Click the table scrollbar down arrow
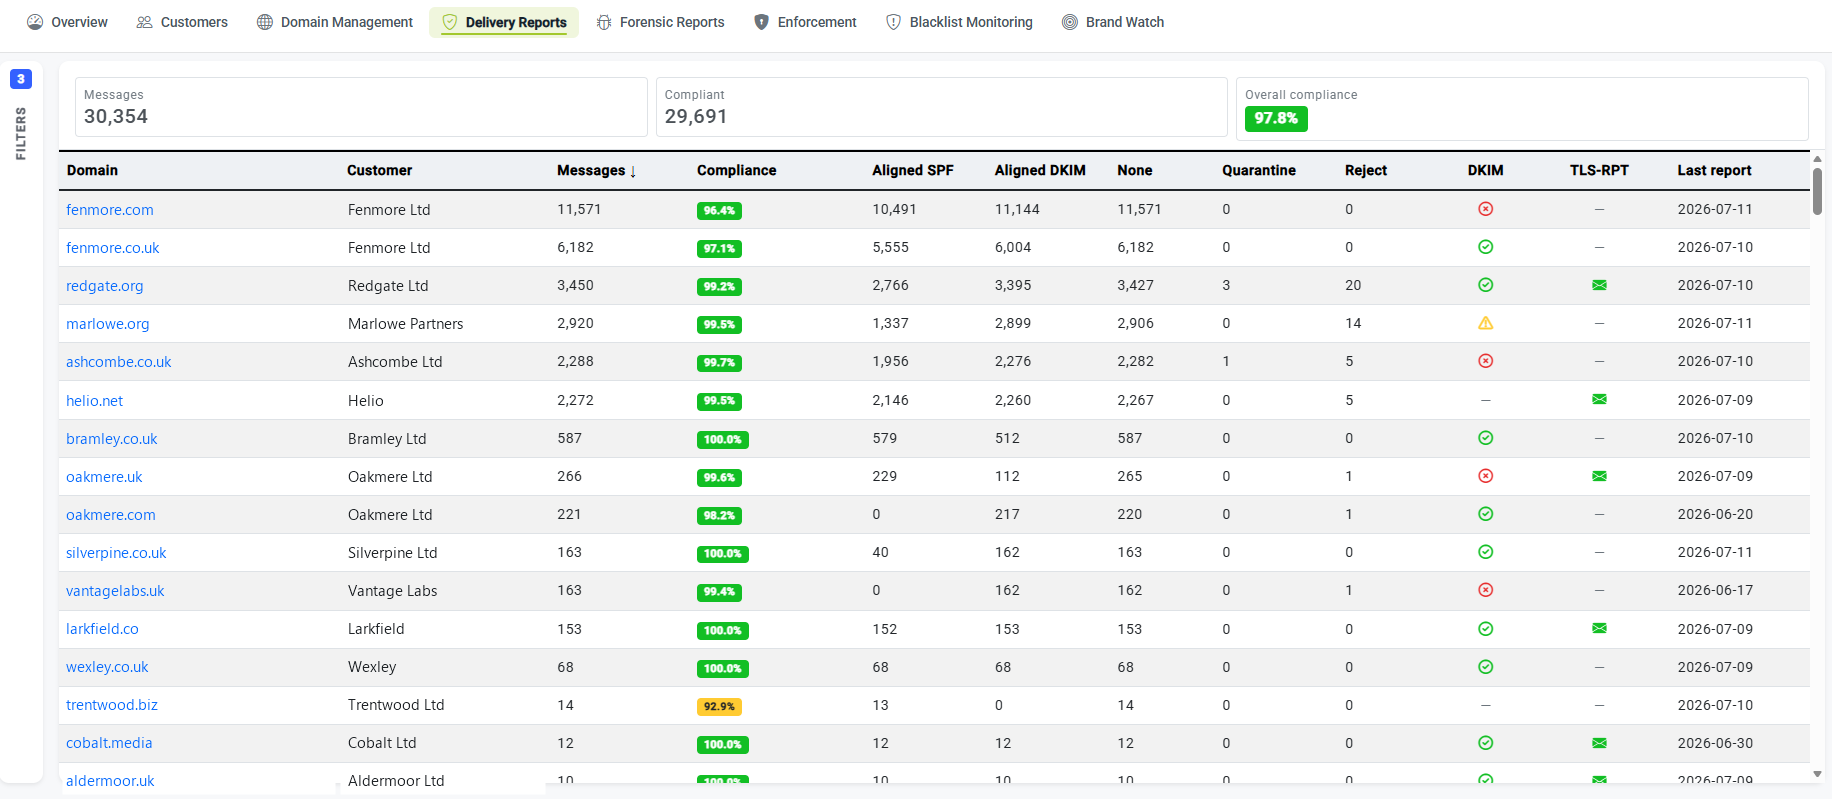This screenshot has height=799, width=1832. [1817, 774]
